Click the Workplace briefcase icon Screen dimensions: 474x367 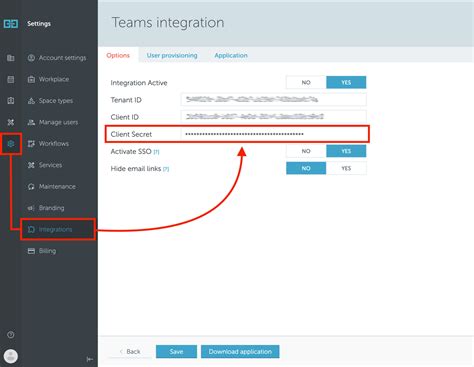pyautogui.click(x=31, y=79)
